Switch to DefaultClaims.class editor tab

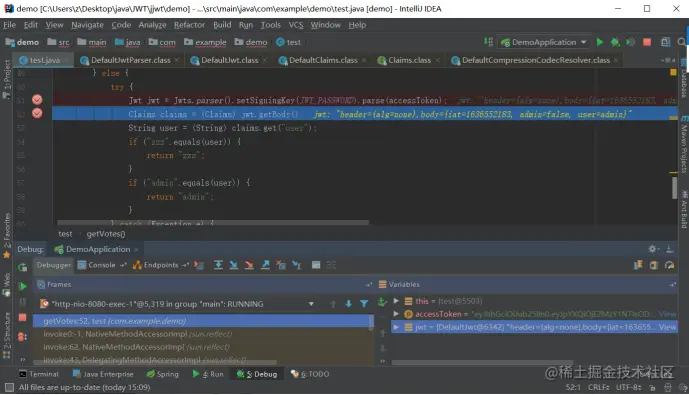[x=323, y=60]
